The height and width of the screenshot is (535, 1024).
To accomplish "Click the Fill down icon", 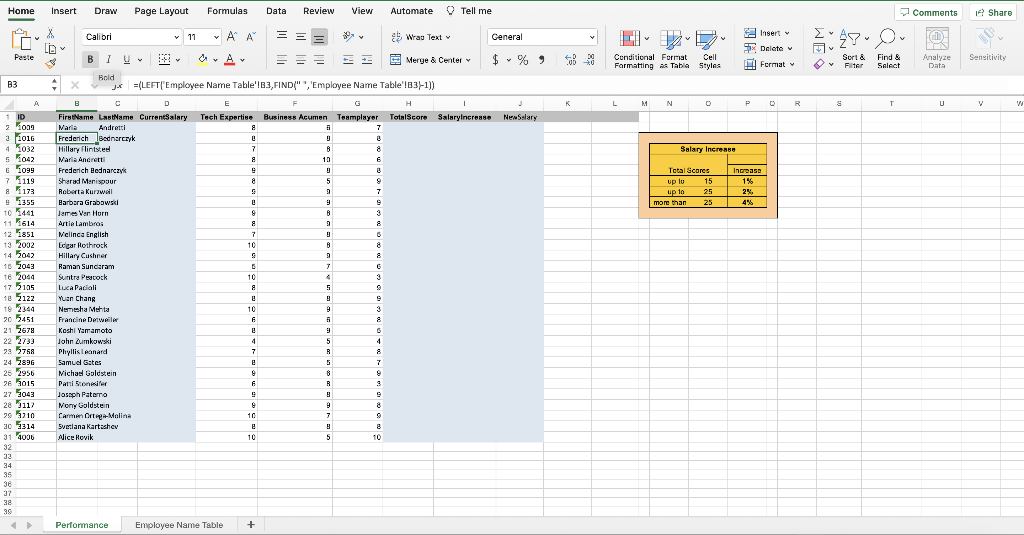I will pos(819,49).
